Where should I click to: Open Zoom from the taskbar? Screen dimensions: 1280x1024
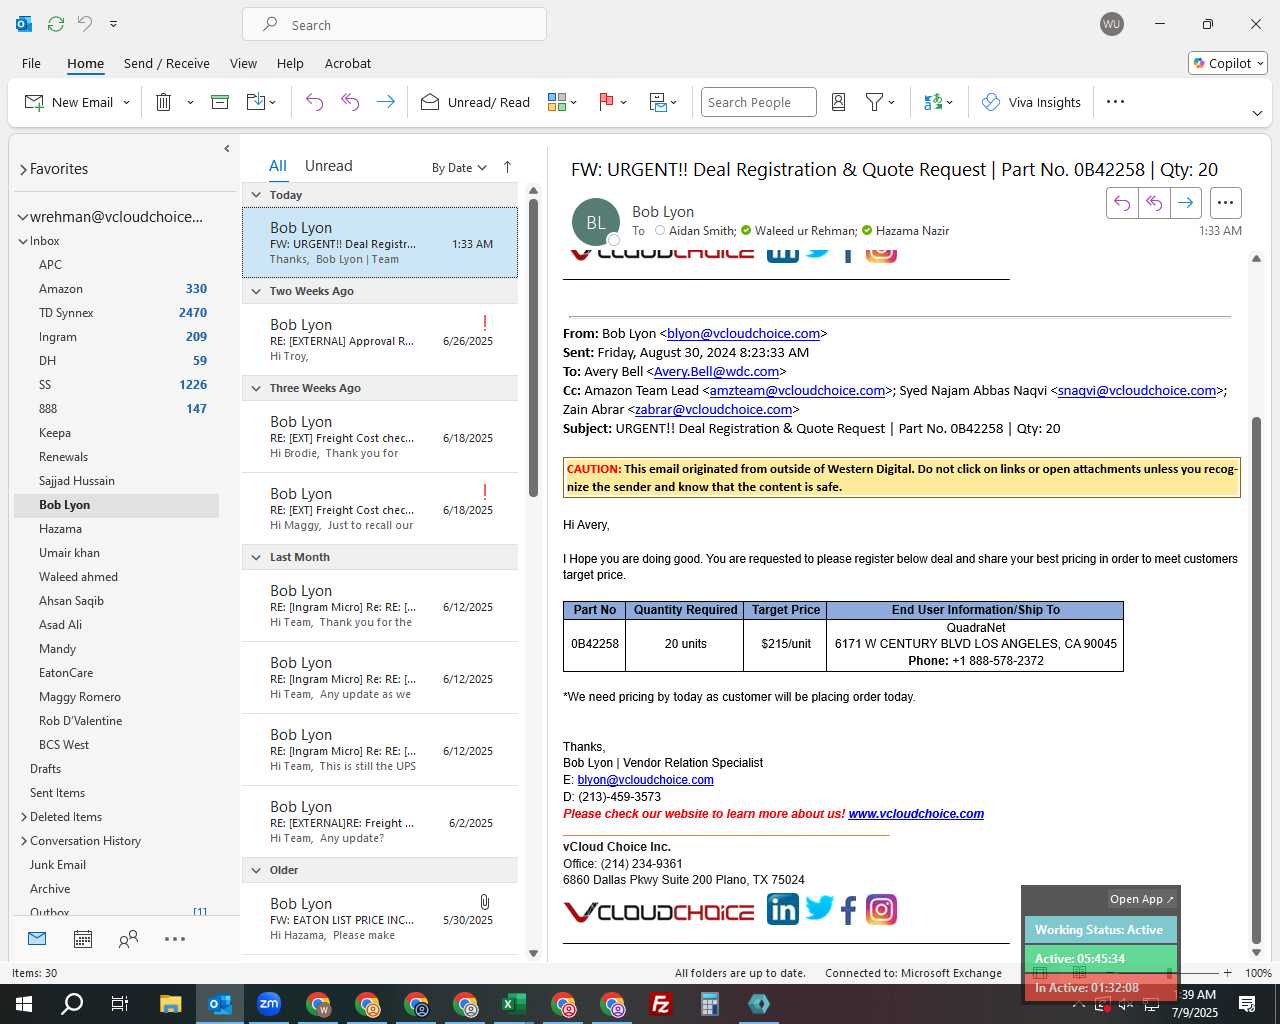tap(269, 1004)
